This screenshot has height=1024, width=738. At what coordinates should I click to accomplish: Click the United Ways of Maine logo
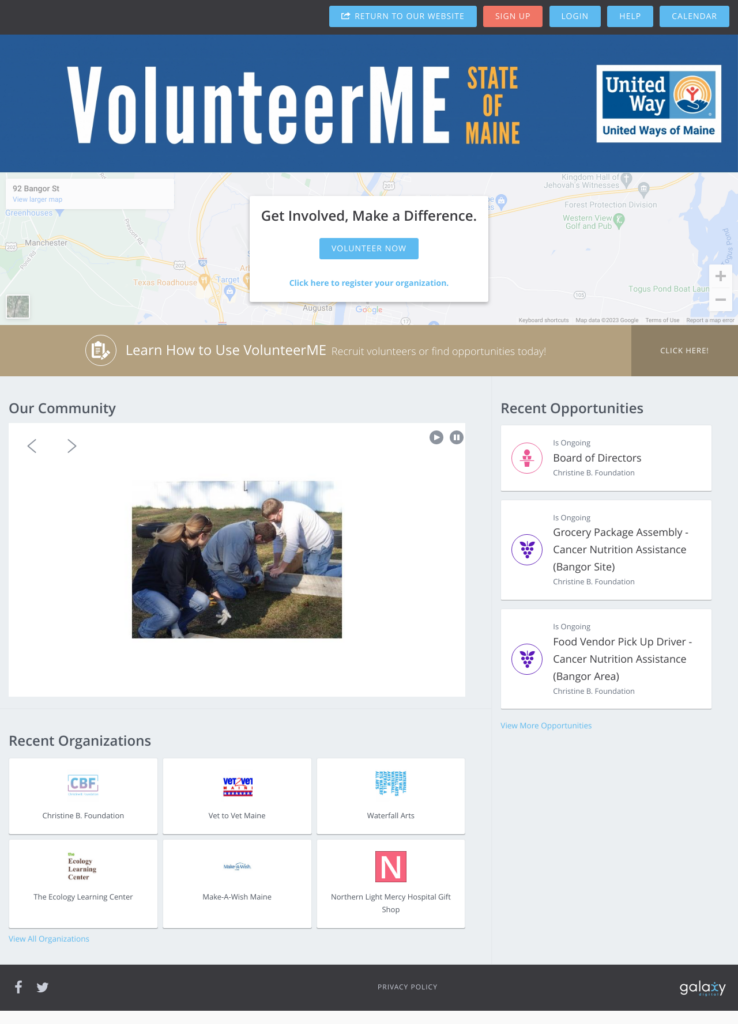(x=658, y=103)
